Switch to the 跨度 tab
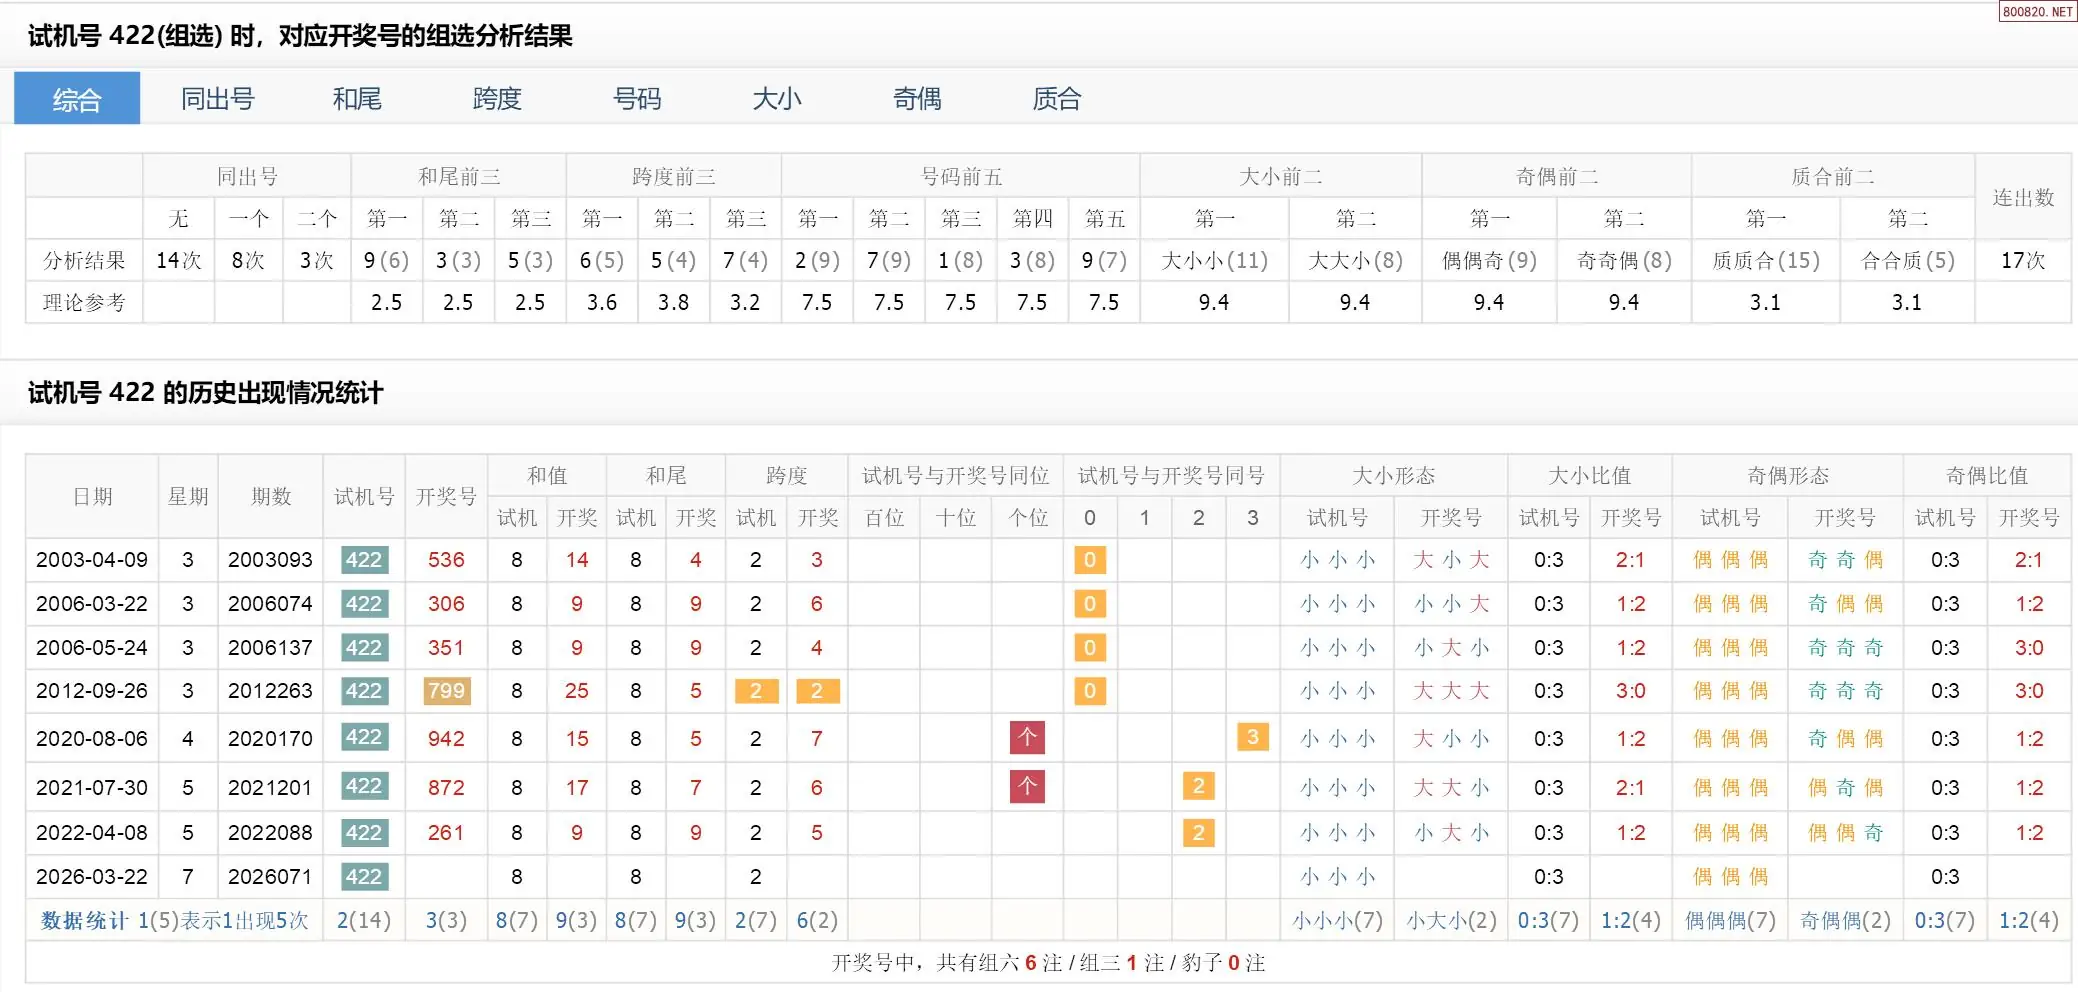Image resolution: width=2078 pixels, height=992 pixels. [497, 99]
